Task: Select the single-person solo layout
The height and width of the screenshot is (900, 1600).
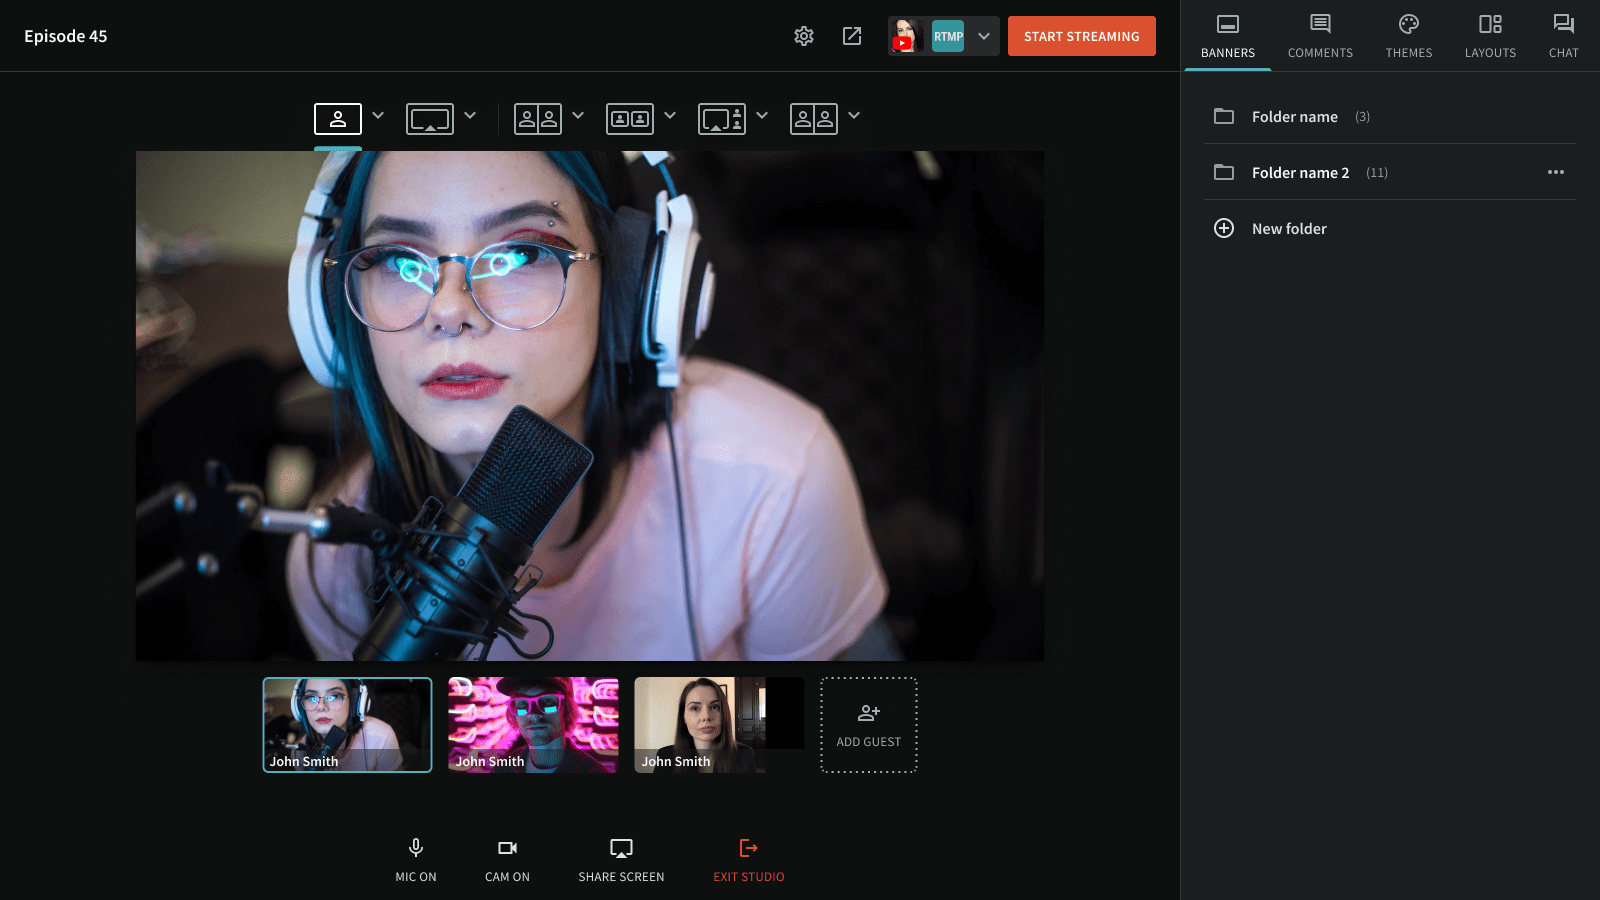Action: click(338, 119)
